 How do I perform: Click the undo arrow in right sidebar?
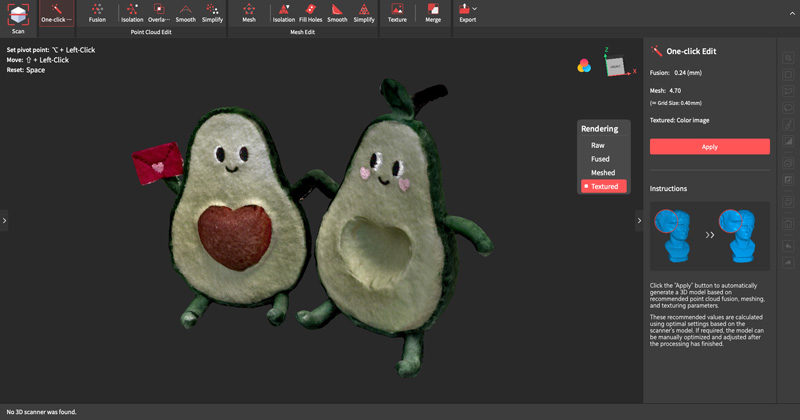[788, 246]
